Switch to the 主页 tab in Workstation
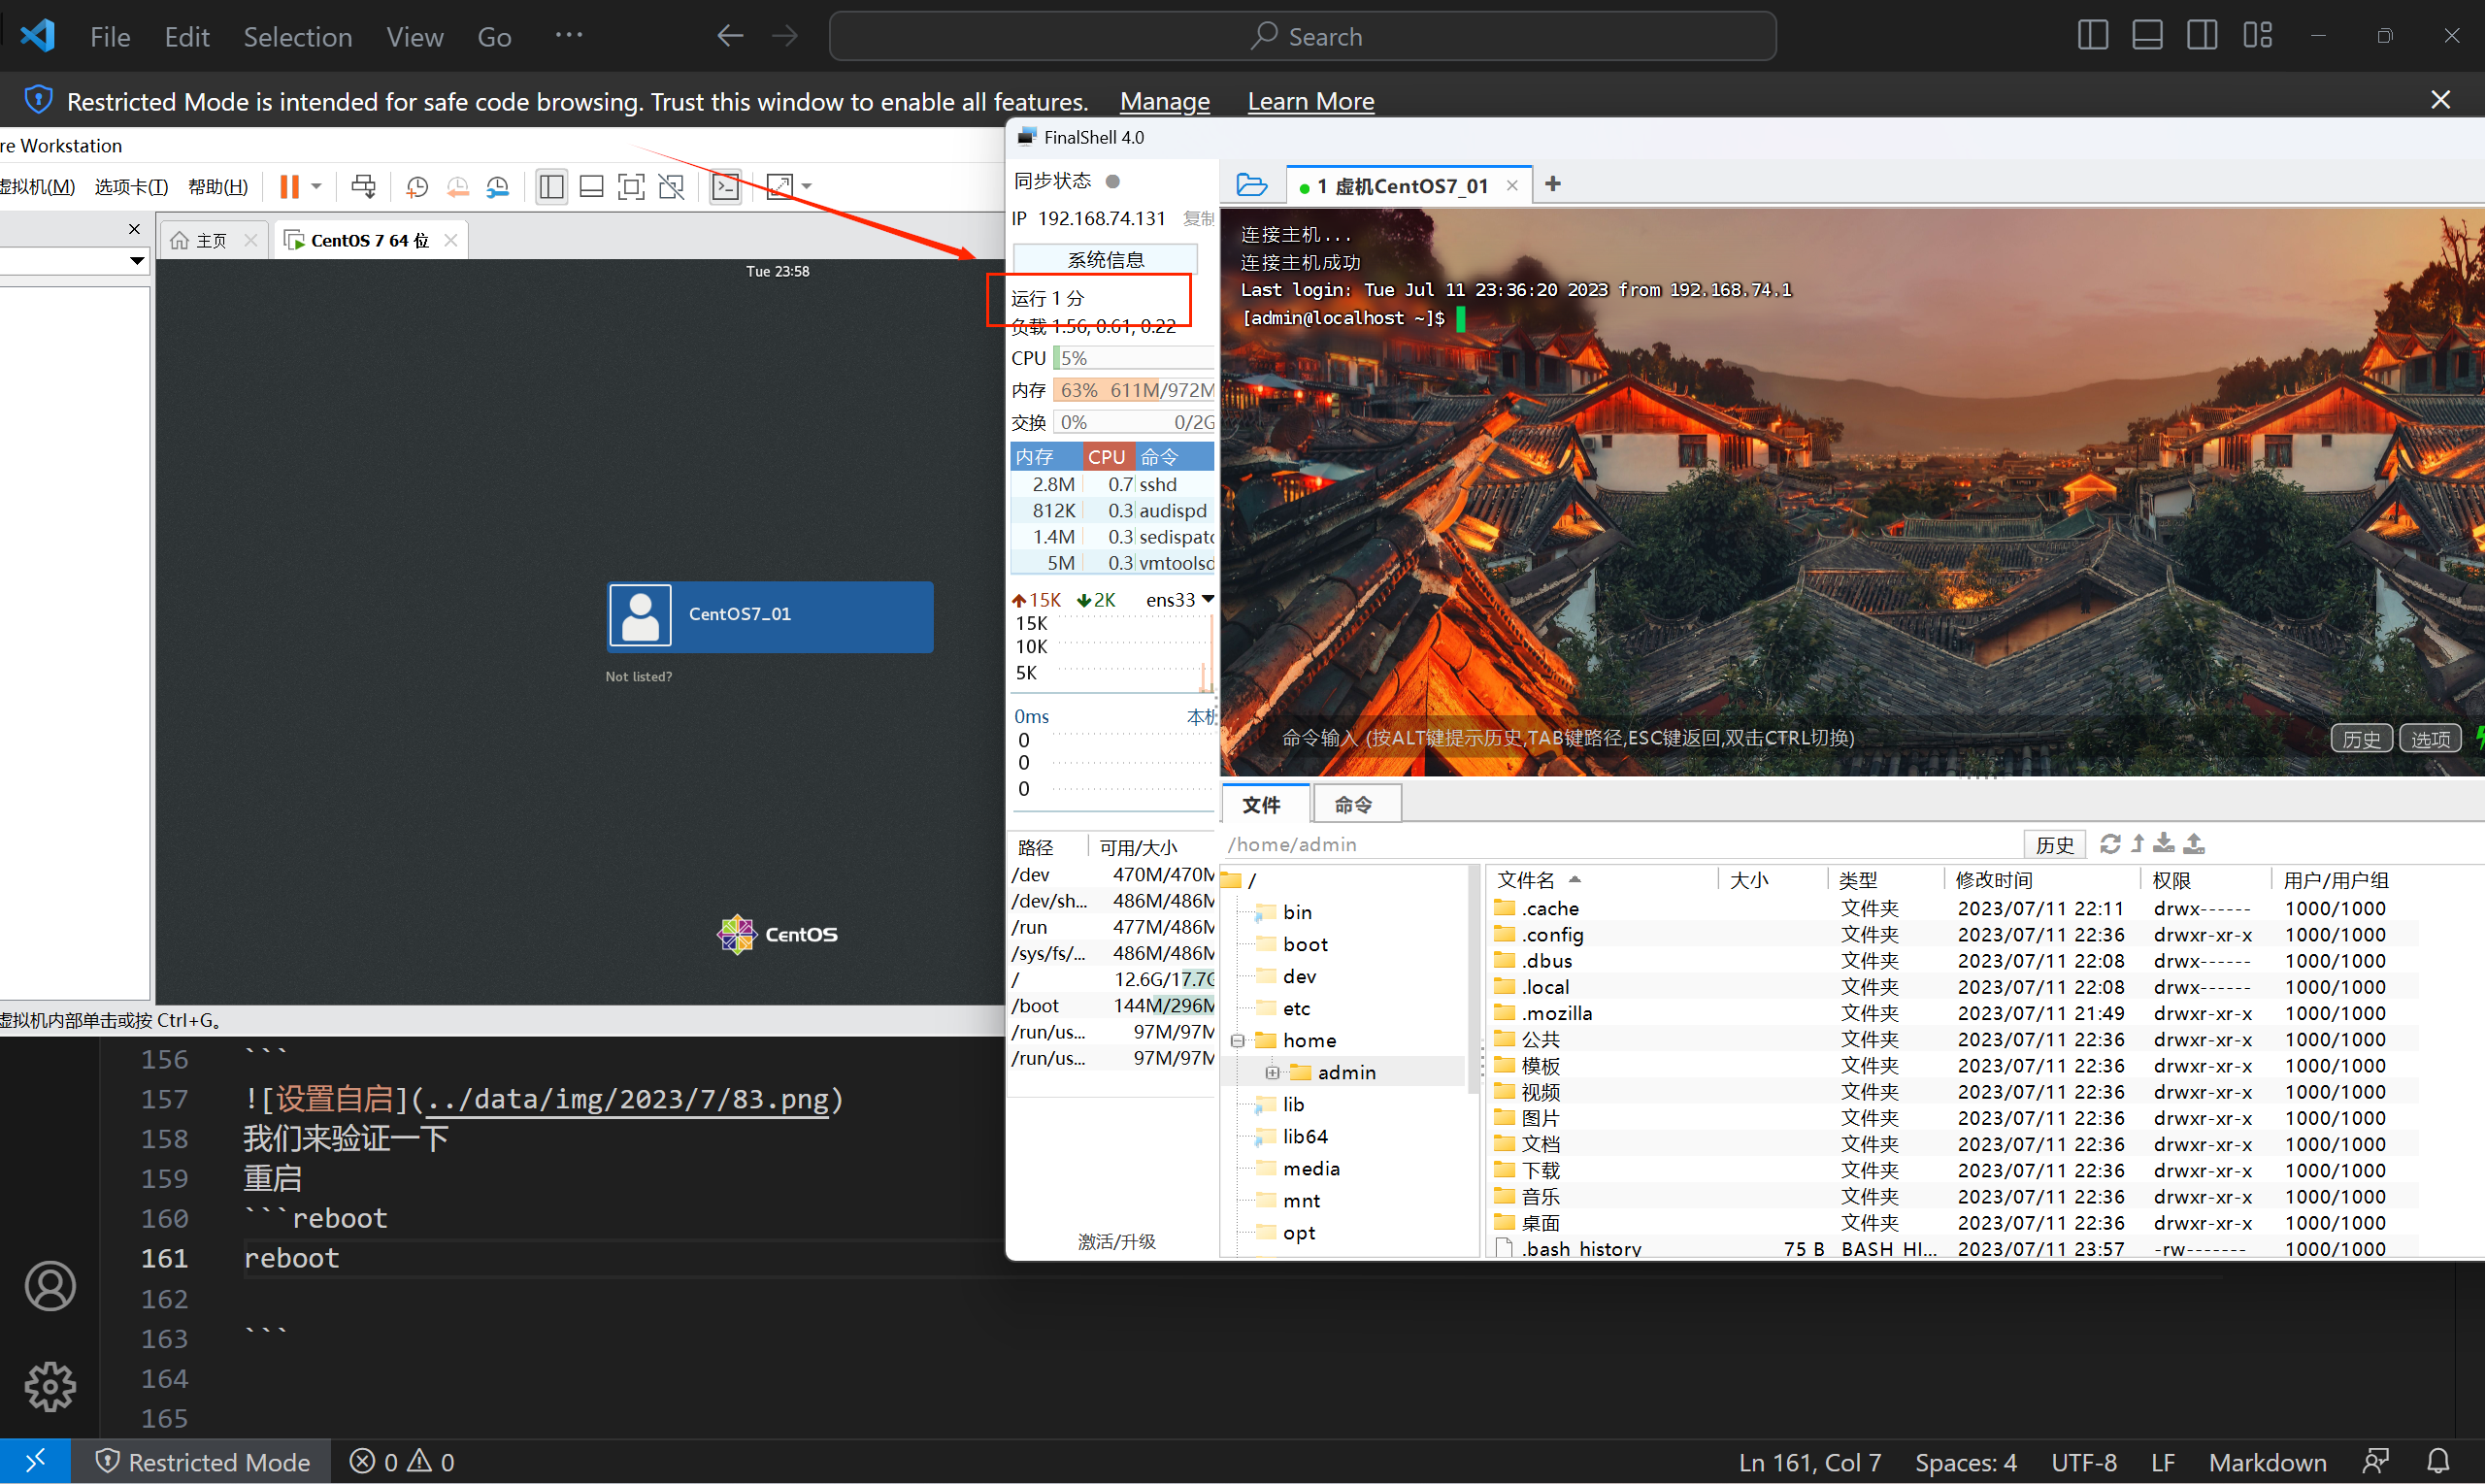The image size is (2486, 1484). pyautogui.click(x=211, y=241)
